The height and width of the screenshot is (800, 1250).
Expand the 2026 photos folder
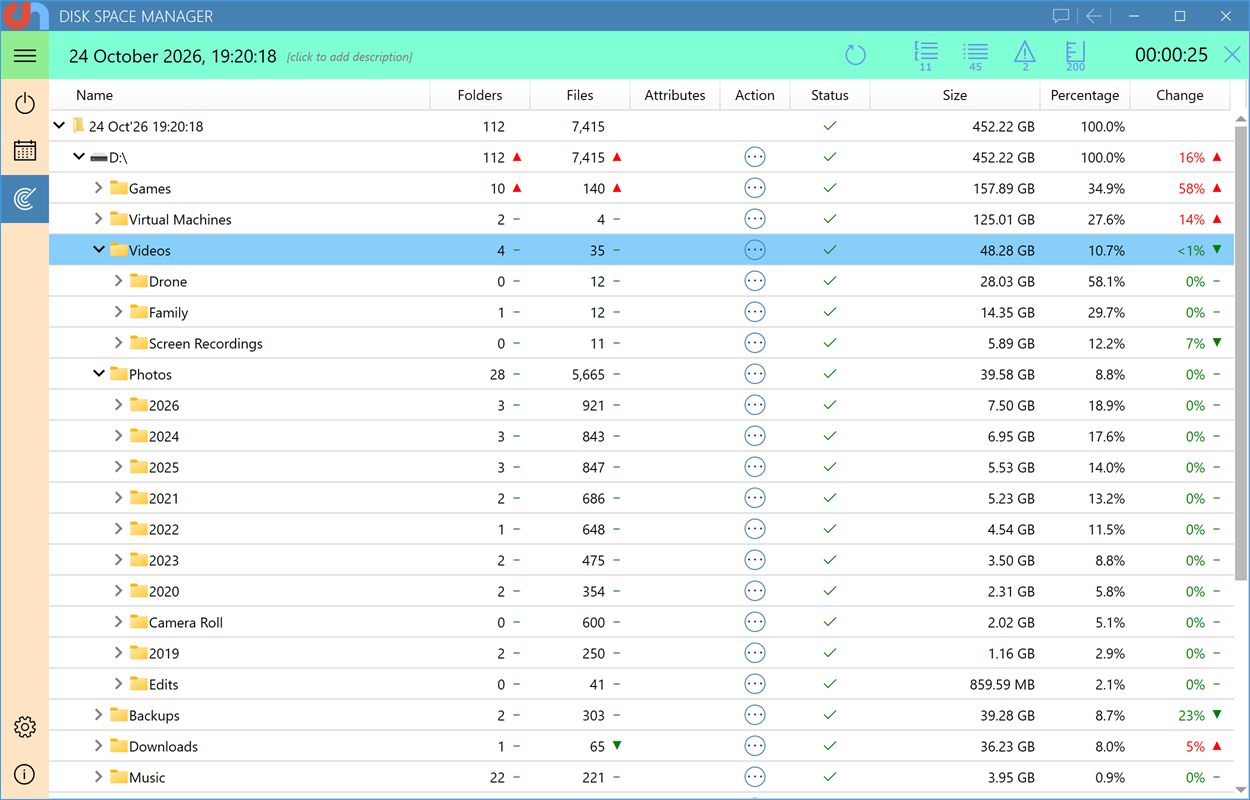119,405
